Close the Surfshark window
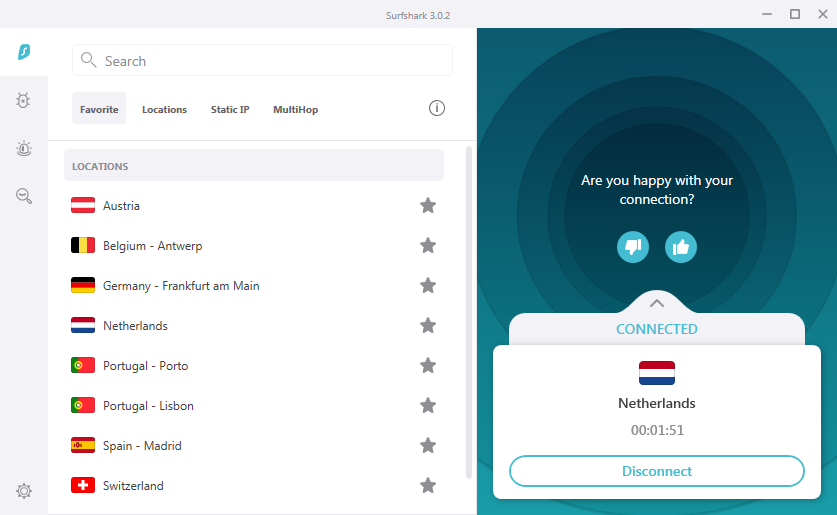The width and height of the screenshot is (837, 515). 823,14
